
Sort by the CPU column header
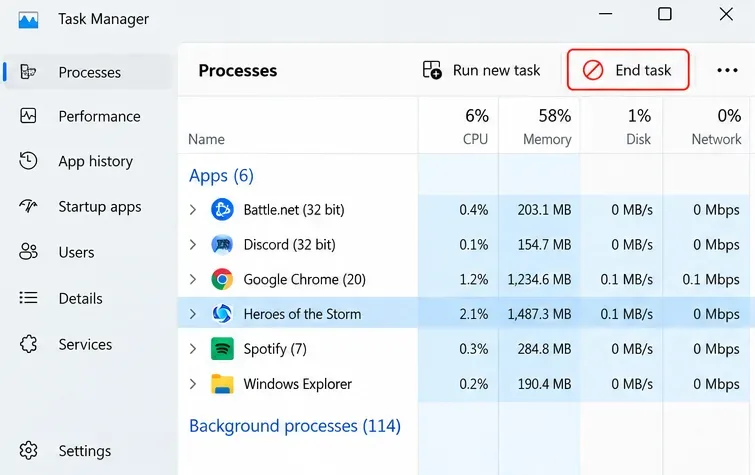pyautogui.click(x=475, y=139)
